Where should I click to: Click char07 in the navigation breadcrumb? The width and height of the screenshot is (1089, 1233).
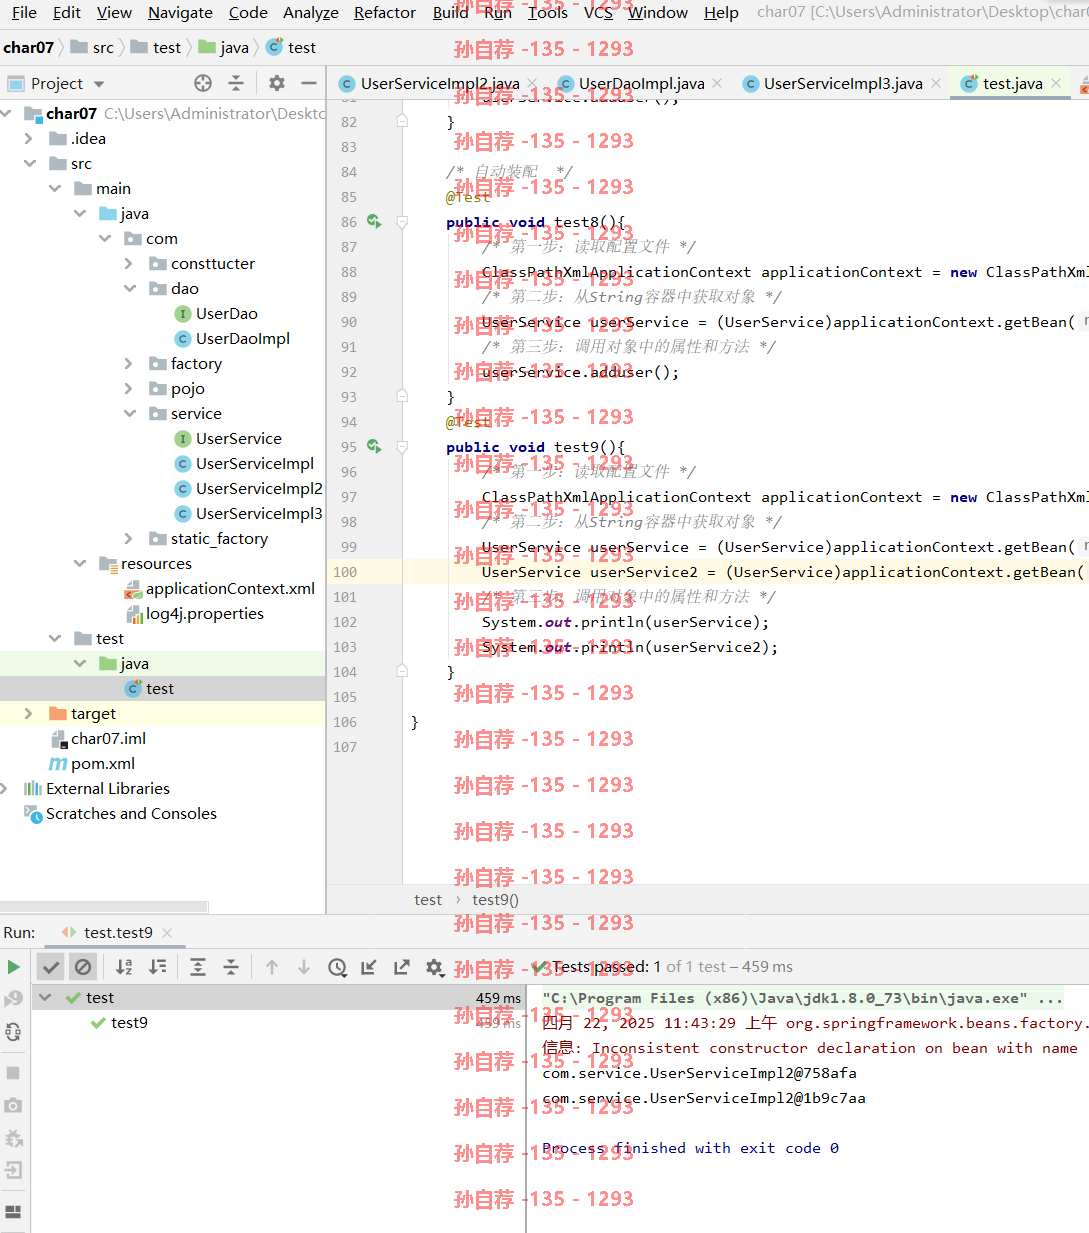(29, 47)
